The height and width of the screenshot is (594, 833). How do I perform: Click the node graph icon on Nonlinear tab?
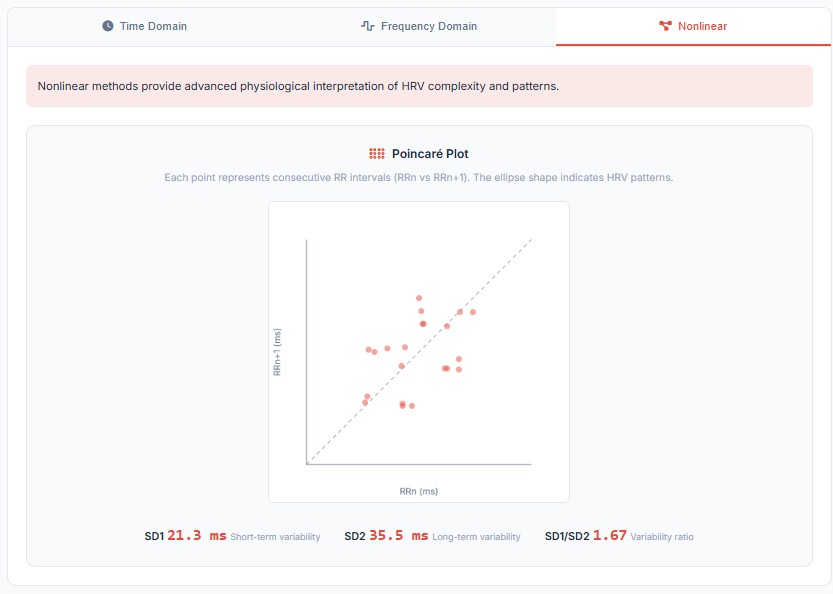[666, 26]
